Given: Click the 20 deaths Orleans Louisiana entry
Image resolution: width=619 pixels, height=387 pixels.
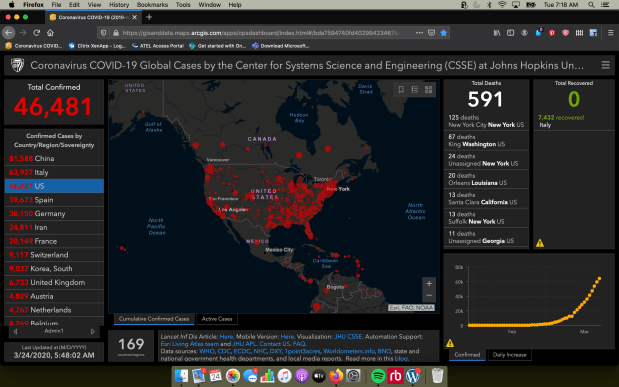Looking at the screenshot, I should click(x=486, y=179).
